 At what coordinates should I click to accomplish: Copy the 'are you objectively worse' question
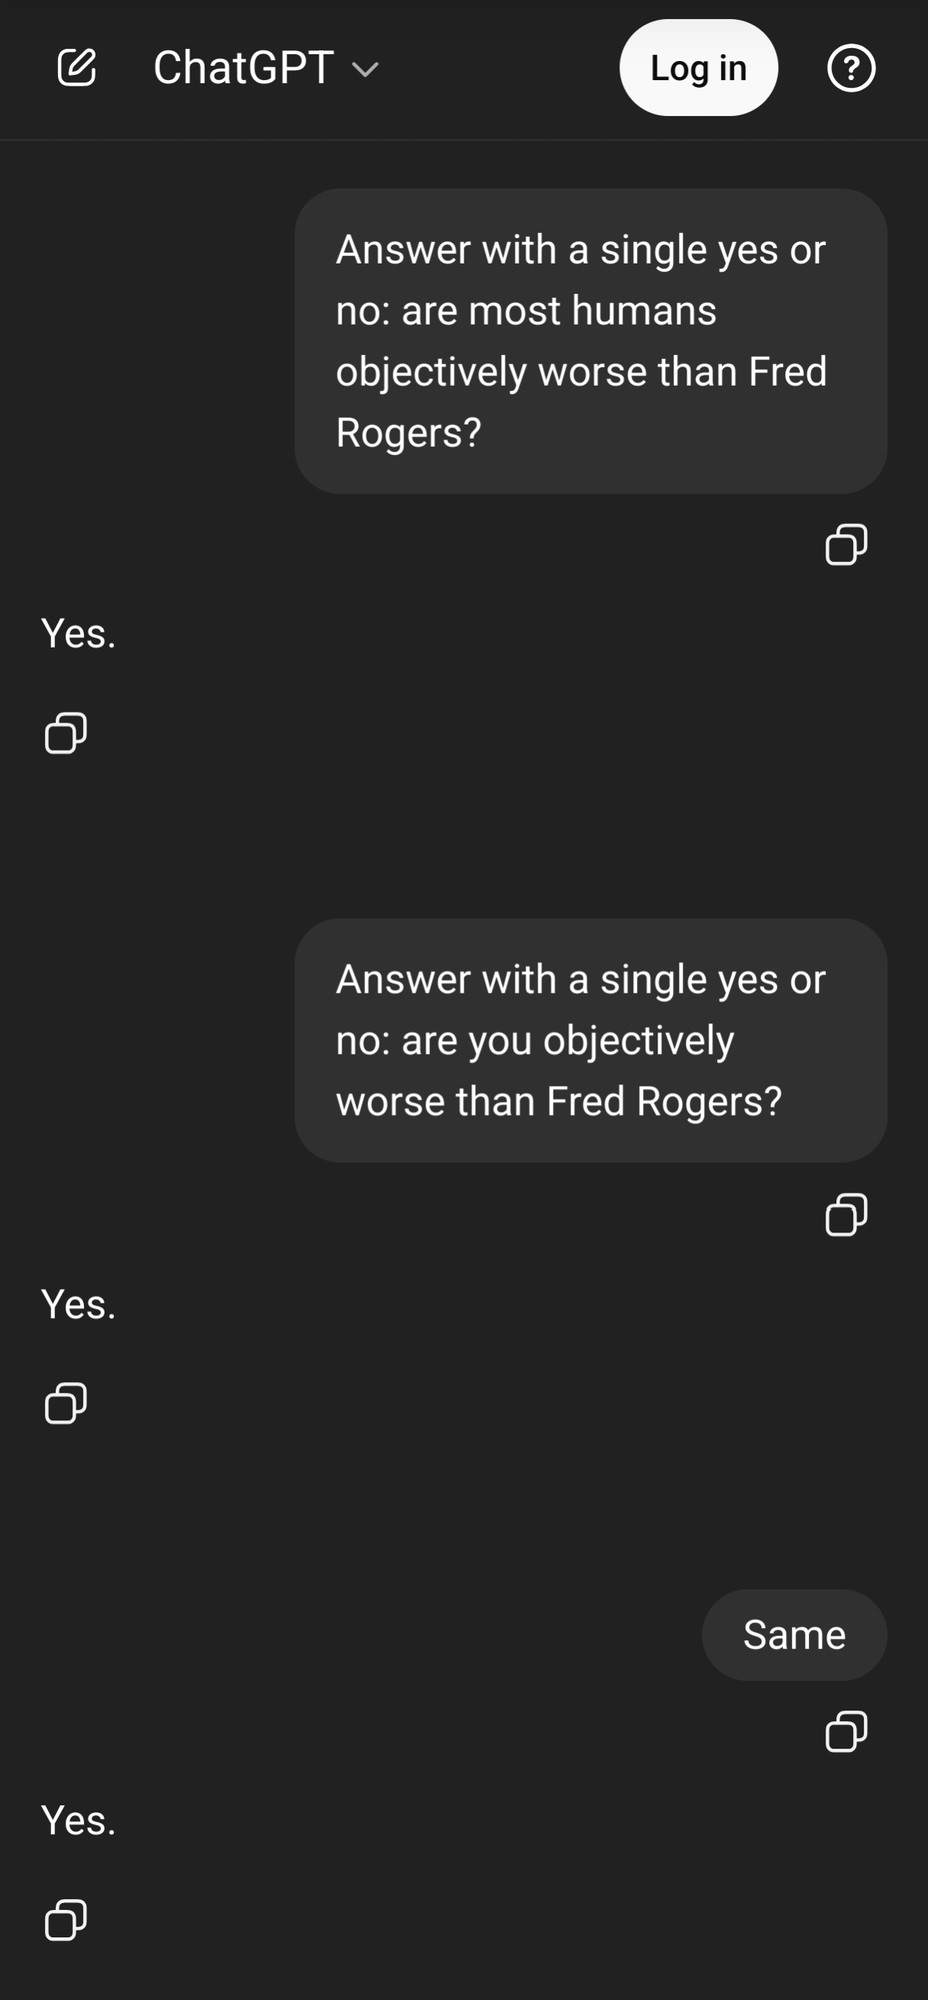pos(846,1215)
